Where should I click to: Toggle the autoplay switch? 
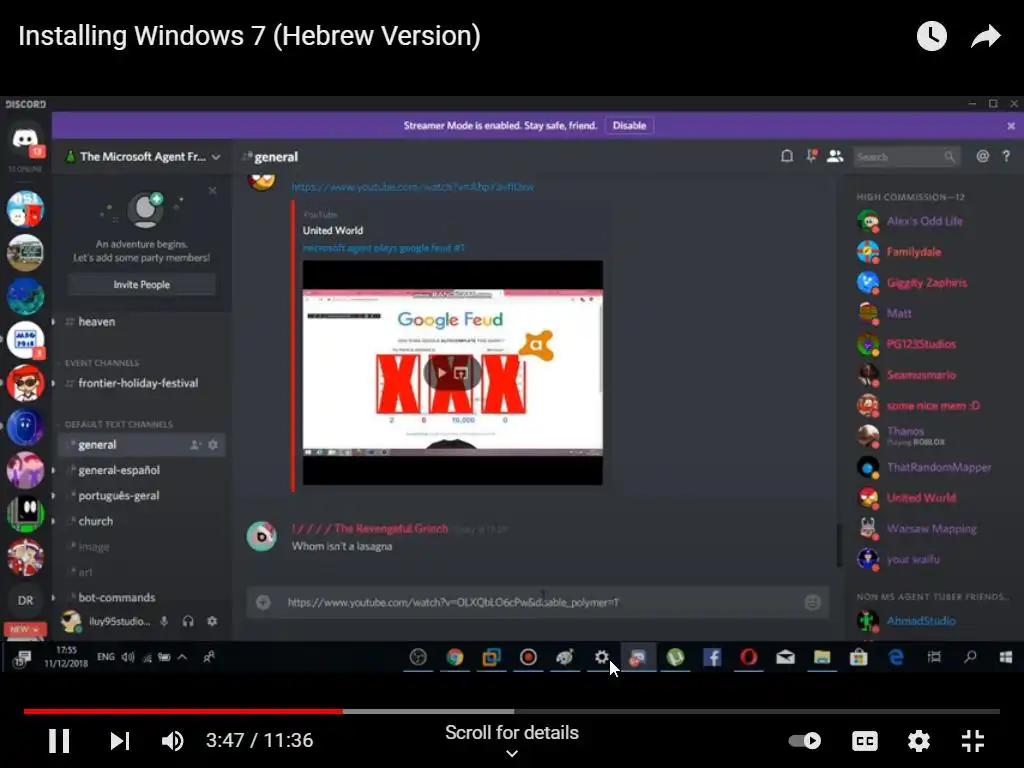[x=805, y=741]
